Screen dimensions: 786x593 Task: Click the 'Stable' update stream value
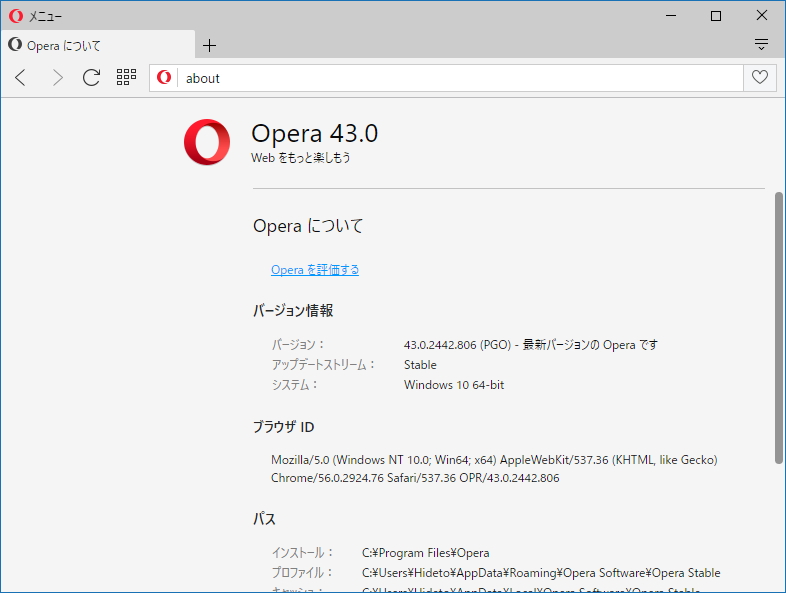tap(420, 365)
